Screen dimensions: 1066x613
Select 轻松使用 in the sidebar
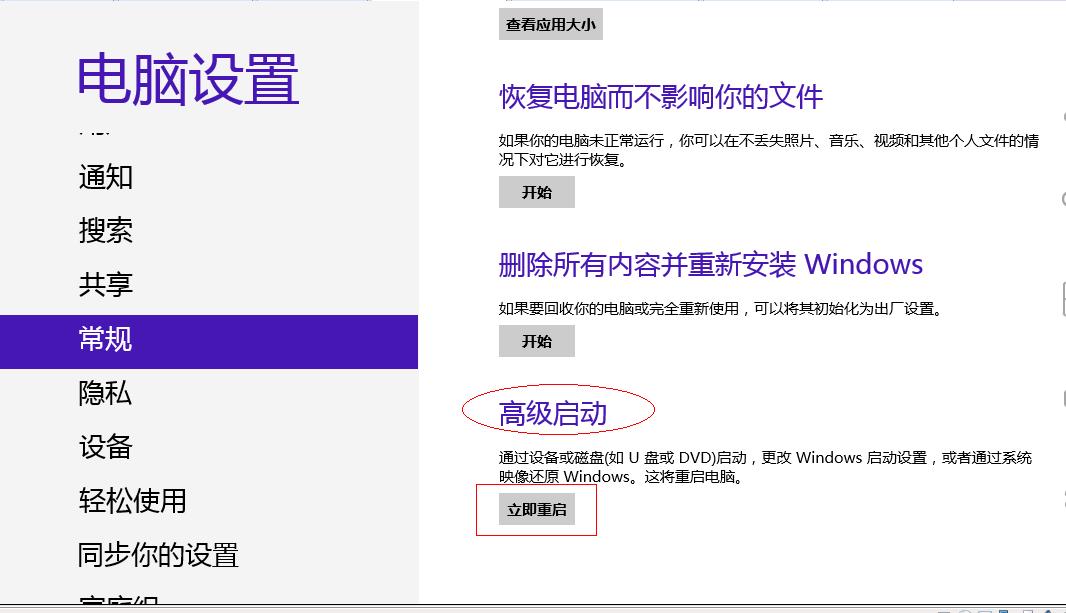point(131,501)
